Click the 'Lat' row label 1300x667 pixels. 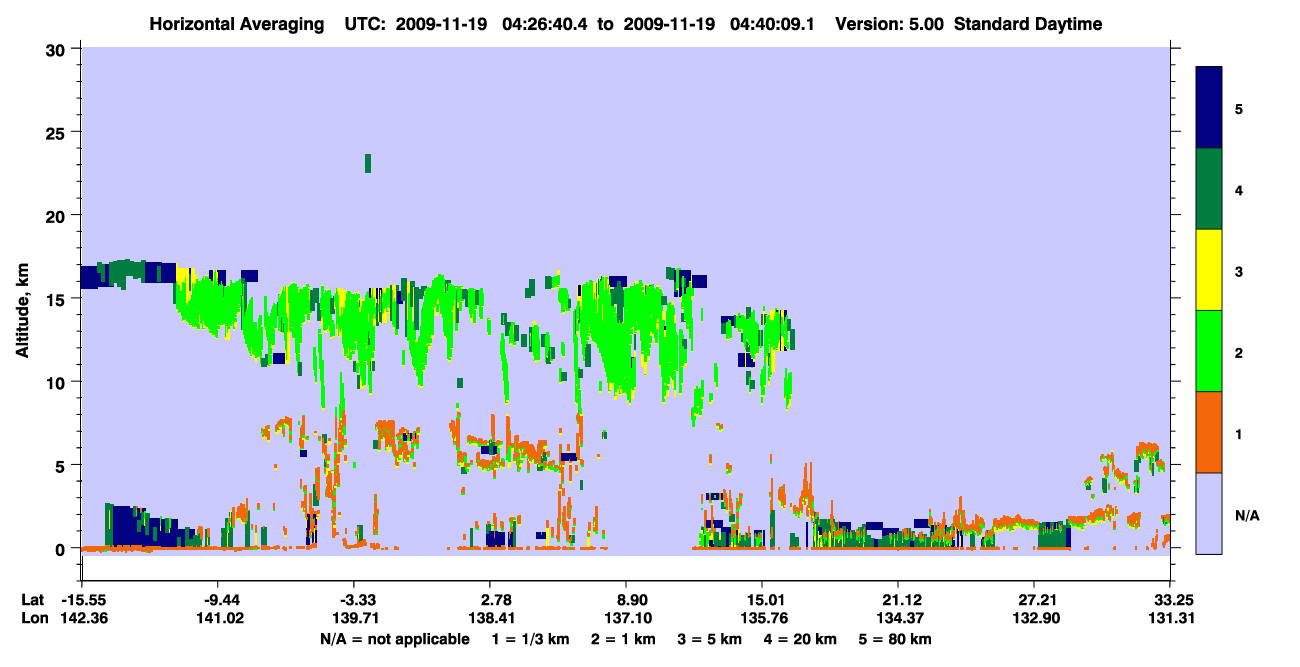[x=33, y=600]
